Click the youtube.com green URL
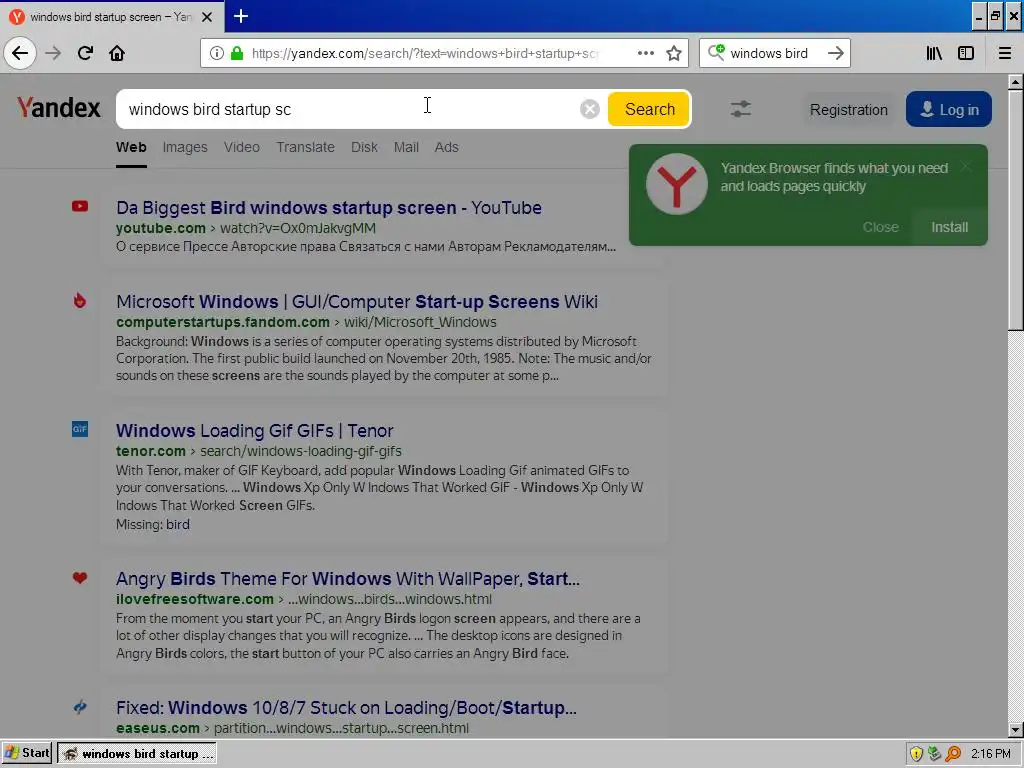The height and width of the screenshot is (768, 1024). click(161, 228)
